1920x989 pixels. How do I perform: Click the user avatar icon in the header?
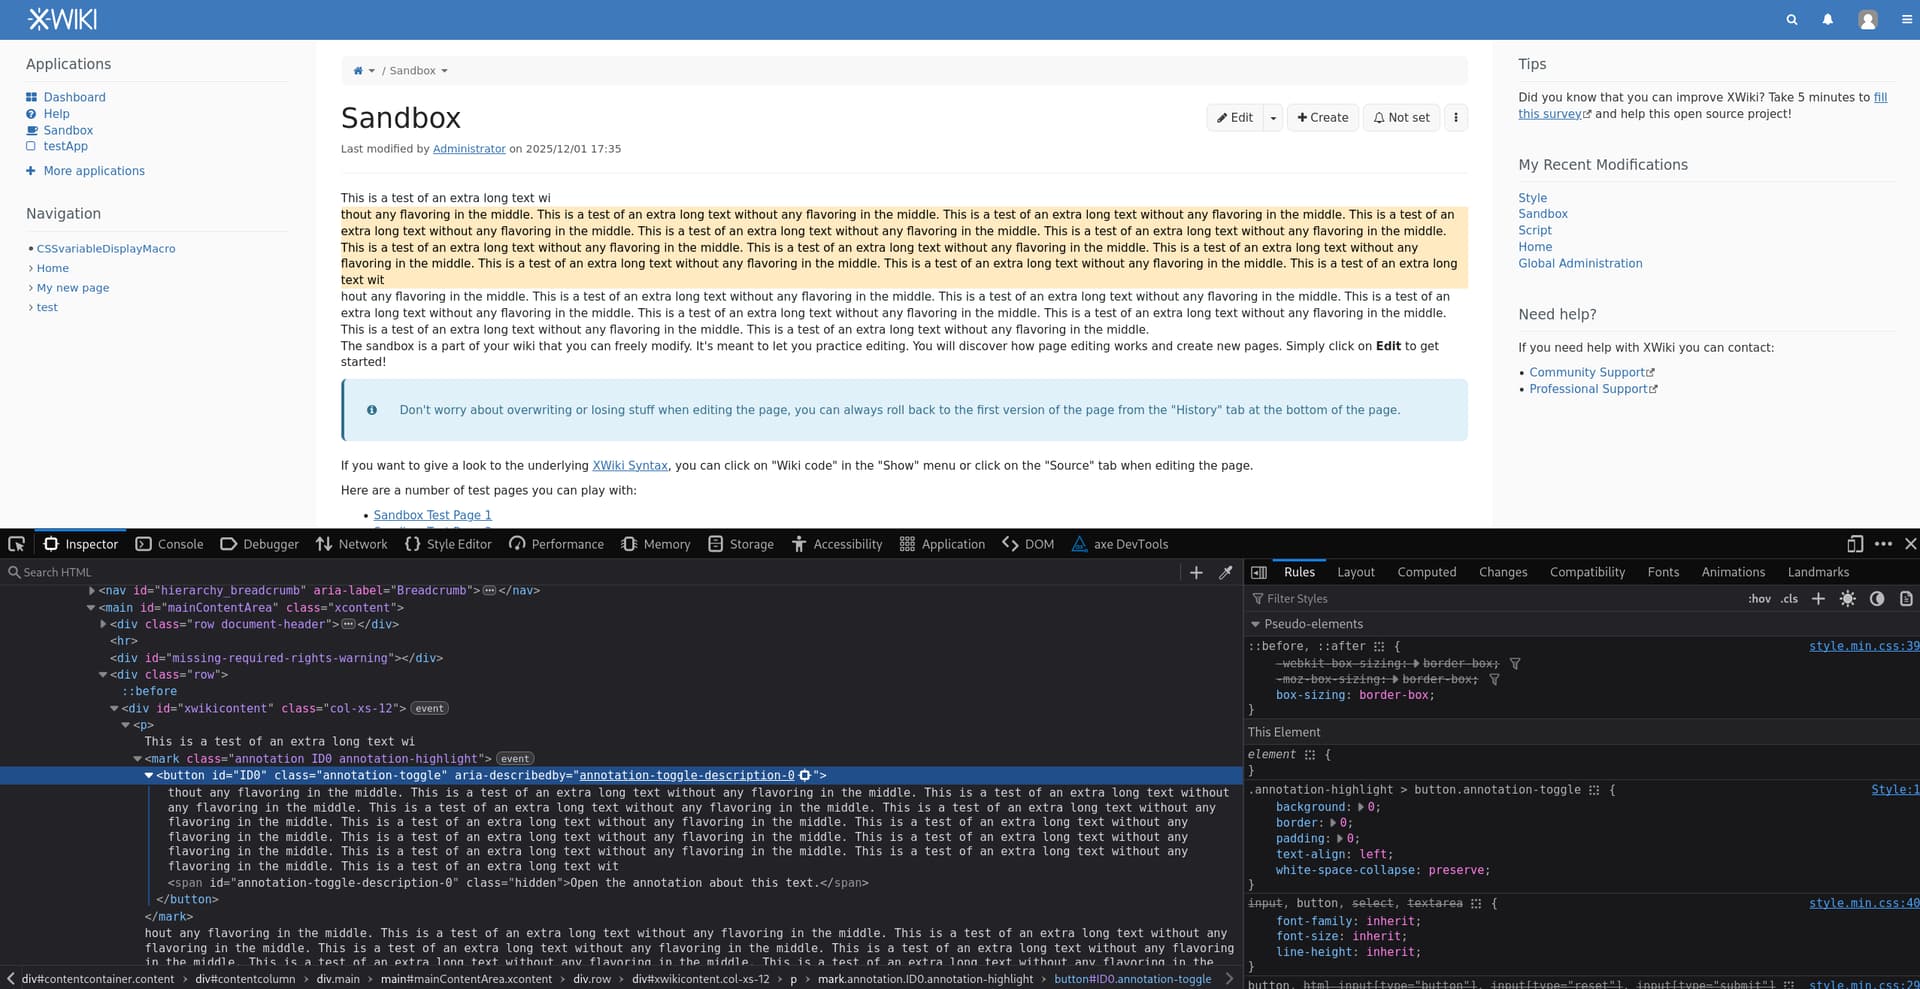(1867, 20)
